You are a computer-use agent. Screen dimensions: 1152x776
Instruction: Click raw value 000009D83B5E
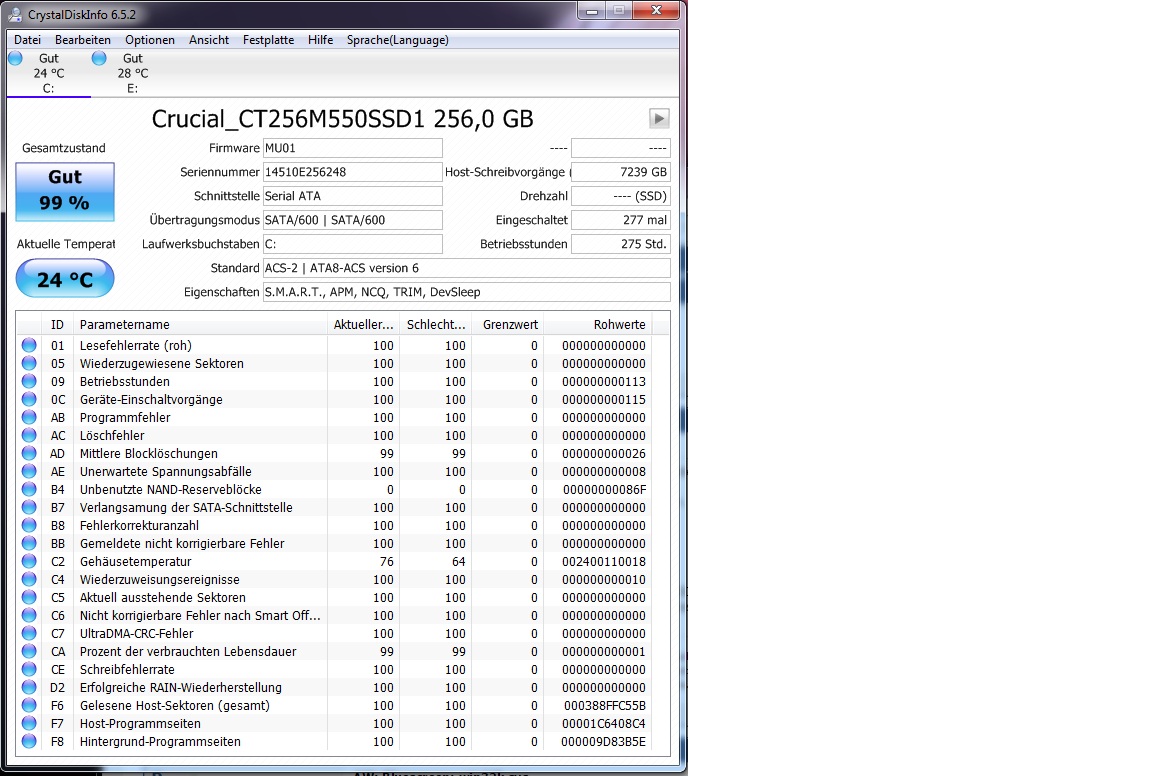point(604,741)
